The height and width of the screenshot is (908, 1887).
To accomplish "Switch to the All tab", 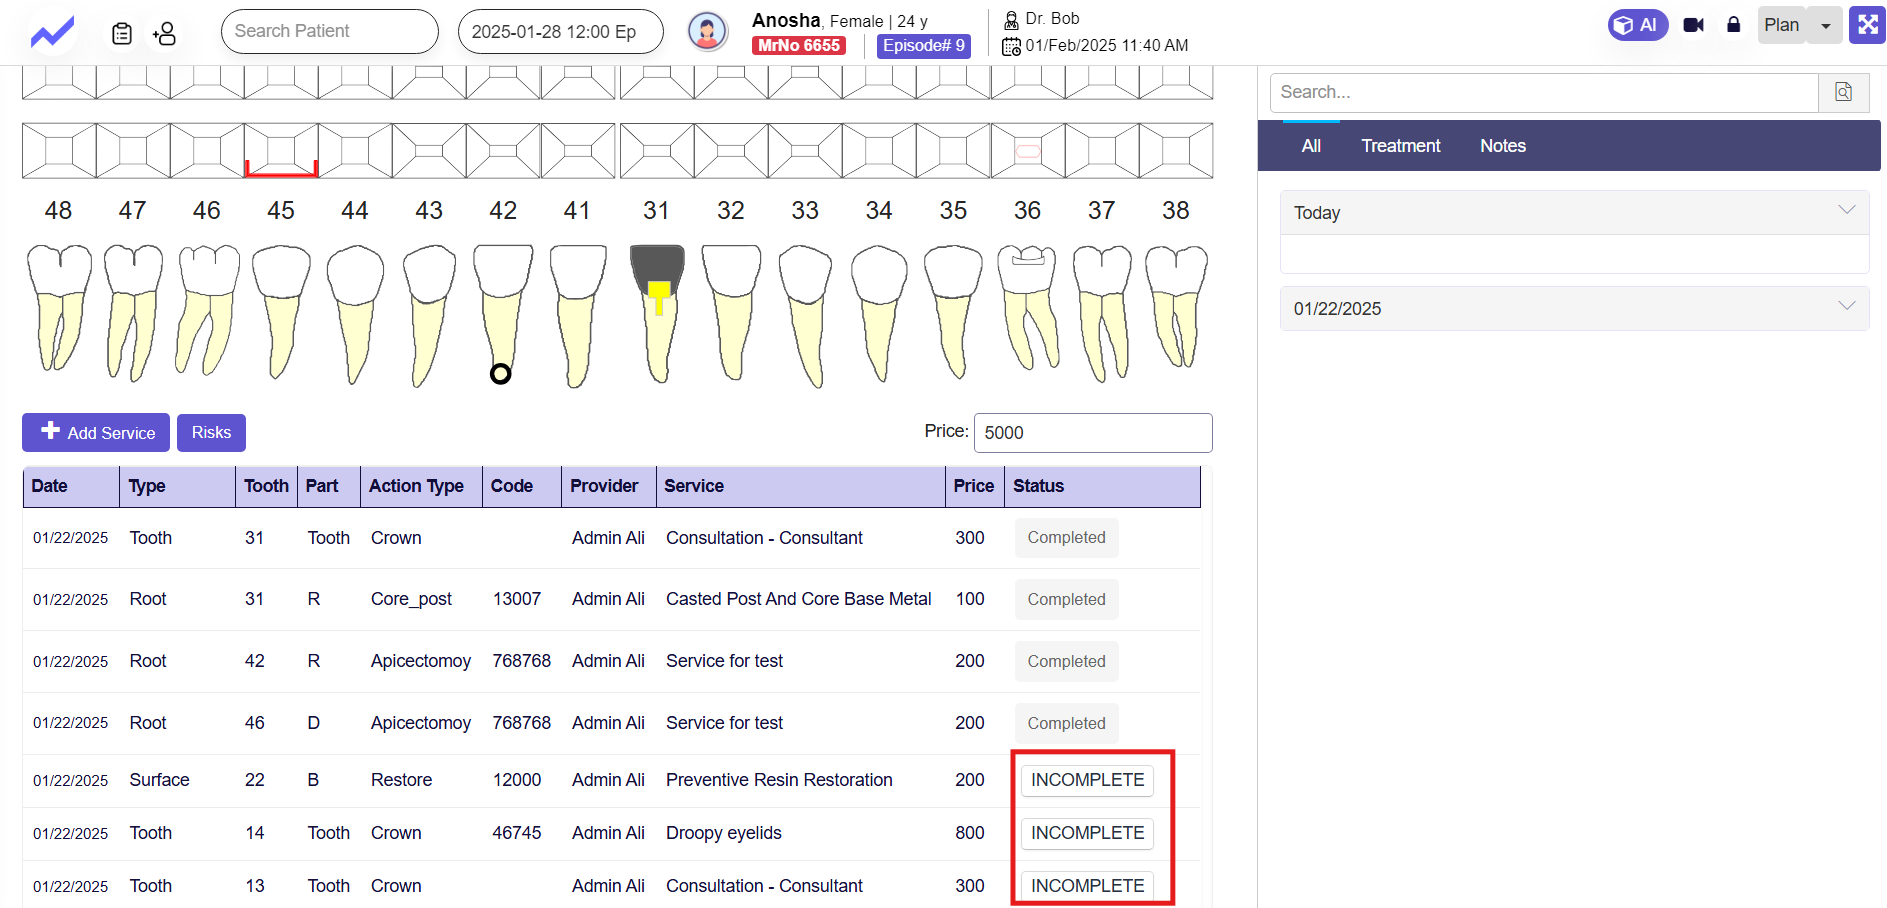I will (x=1311, y=146).
